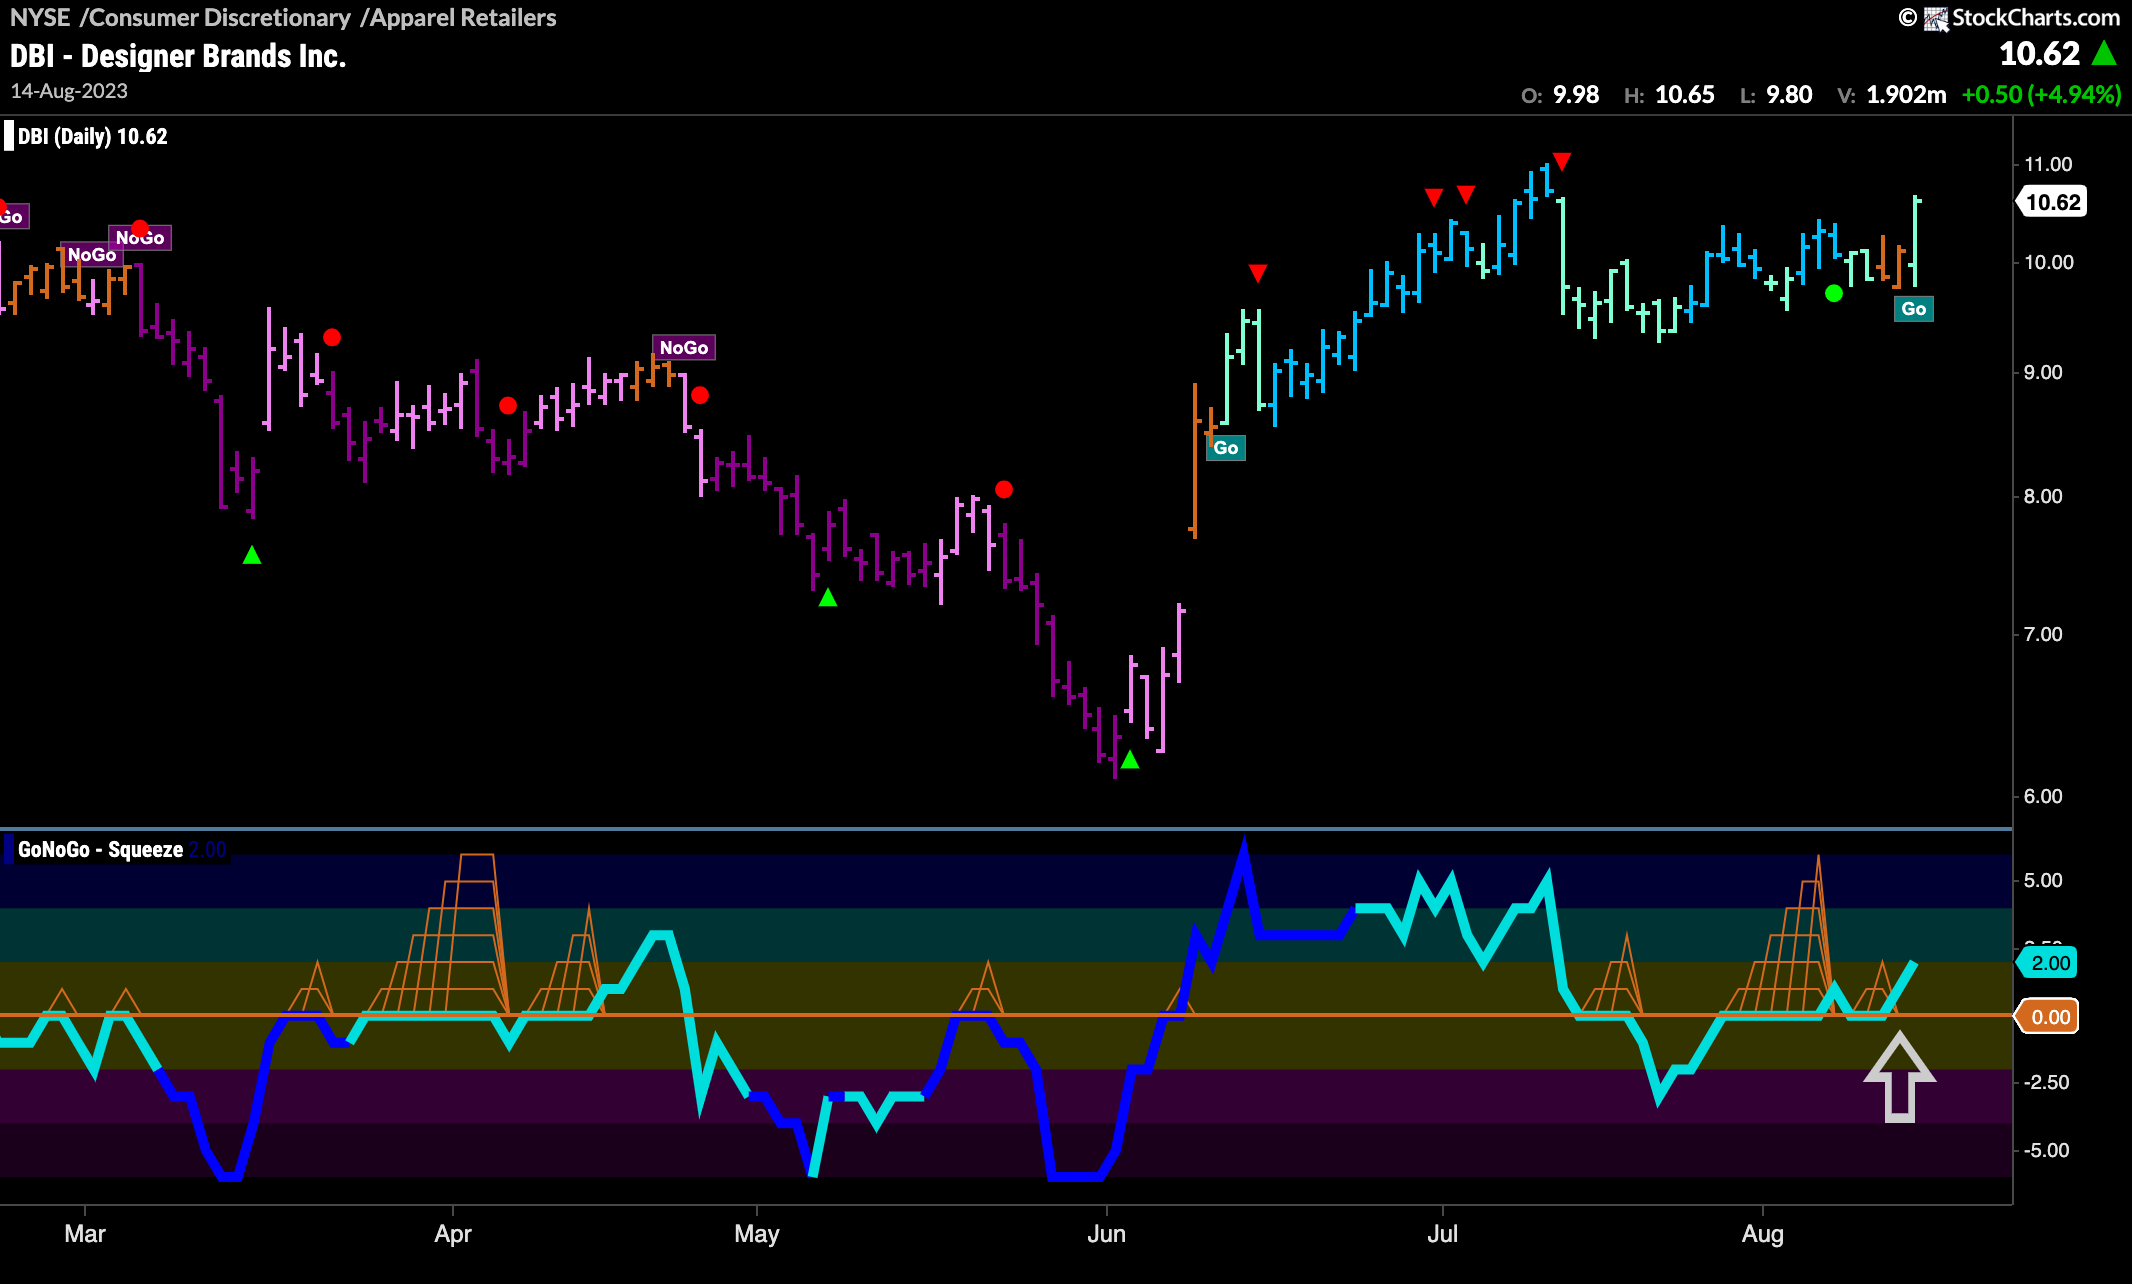
Task: Open the Consumer Discretionary sector text
Action: click(x=220, y=18)
